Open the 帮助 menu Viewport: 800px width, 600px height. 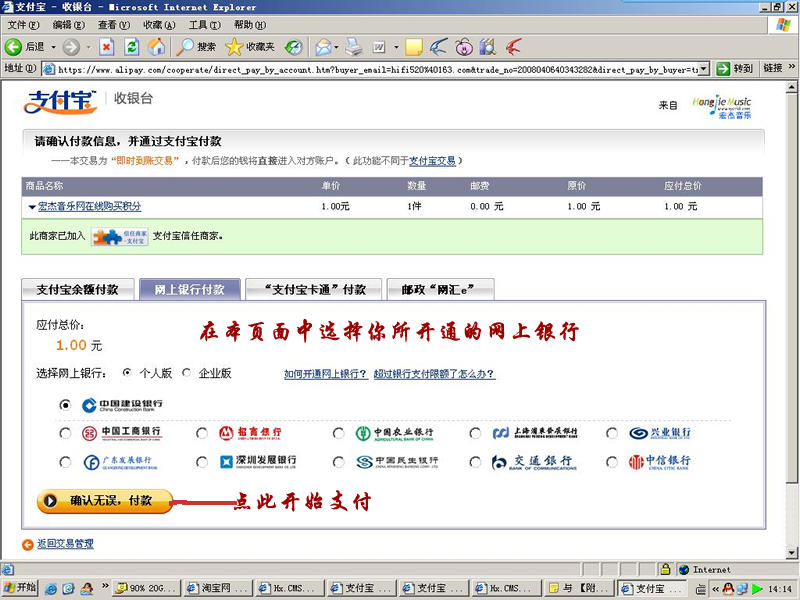coord(249,24)
